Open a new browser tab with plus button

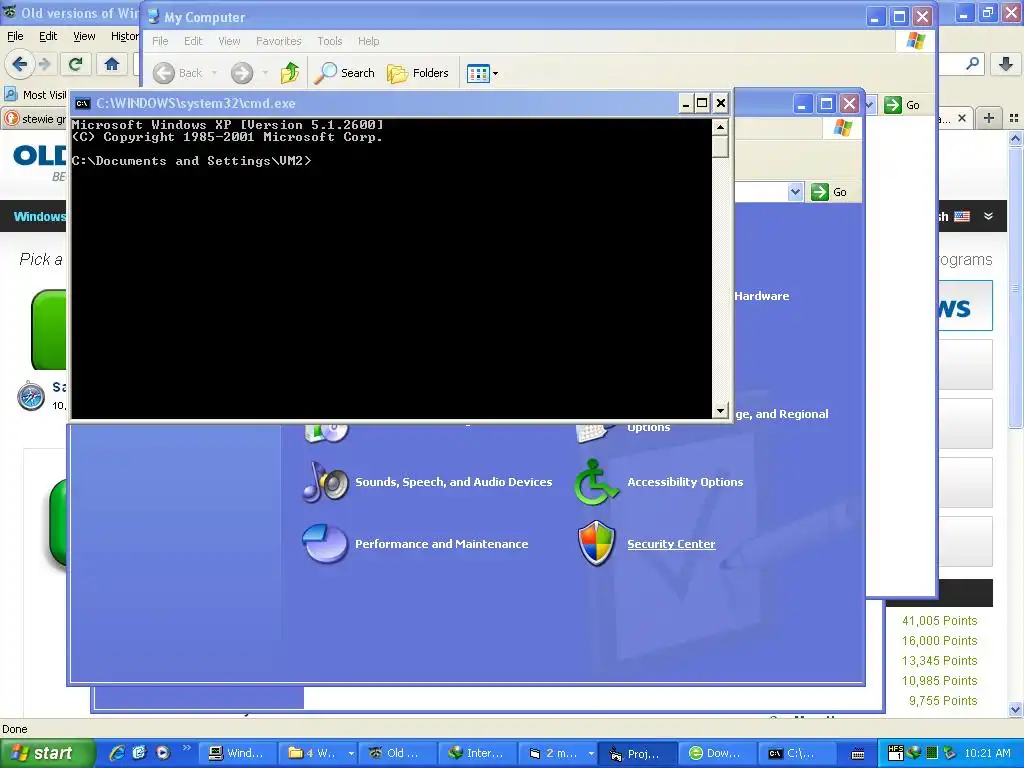(x=989, y=118)
